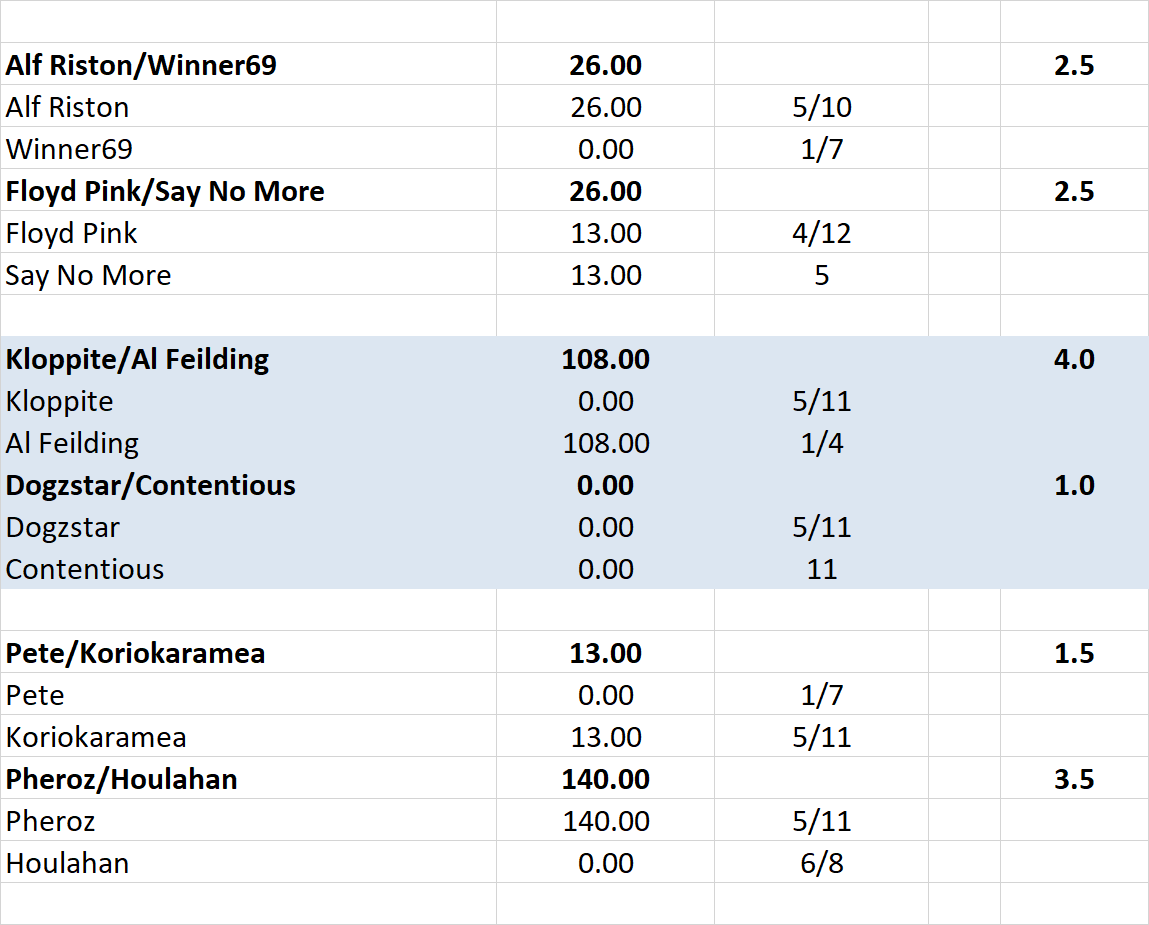Select the Say No More cell

coord(88,276)
